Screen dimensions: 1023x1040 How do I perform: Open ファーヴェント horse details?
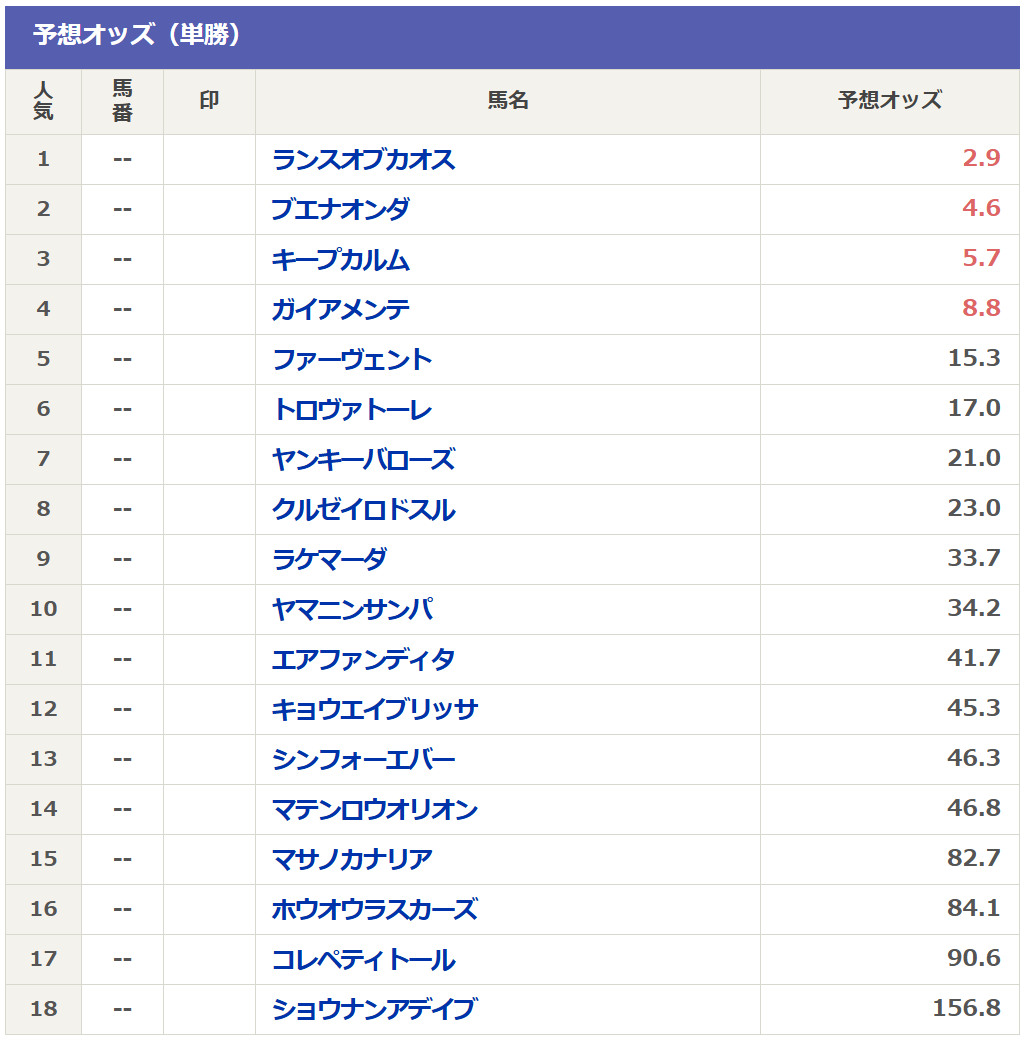[x=352, y=360]
